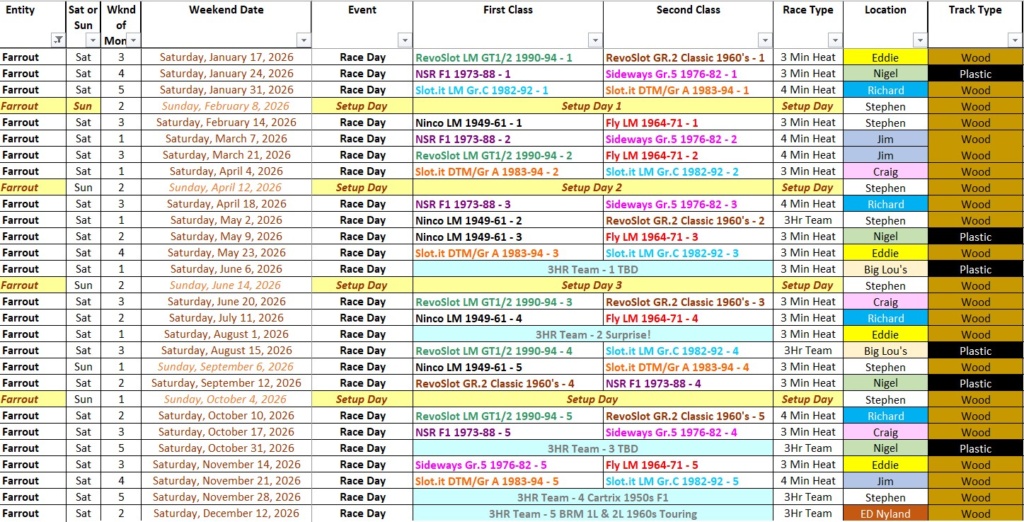Expand the First Class filter dropdown

point(594,41)
